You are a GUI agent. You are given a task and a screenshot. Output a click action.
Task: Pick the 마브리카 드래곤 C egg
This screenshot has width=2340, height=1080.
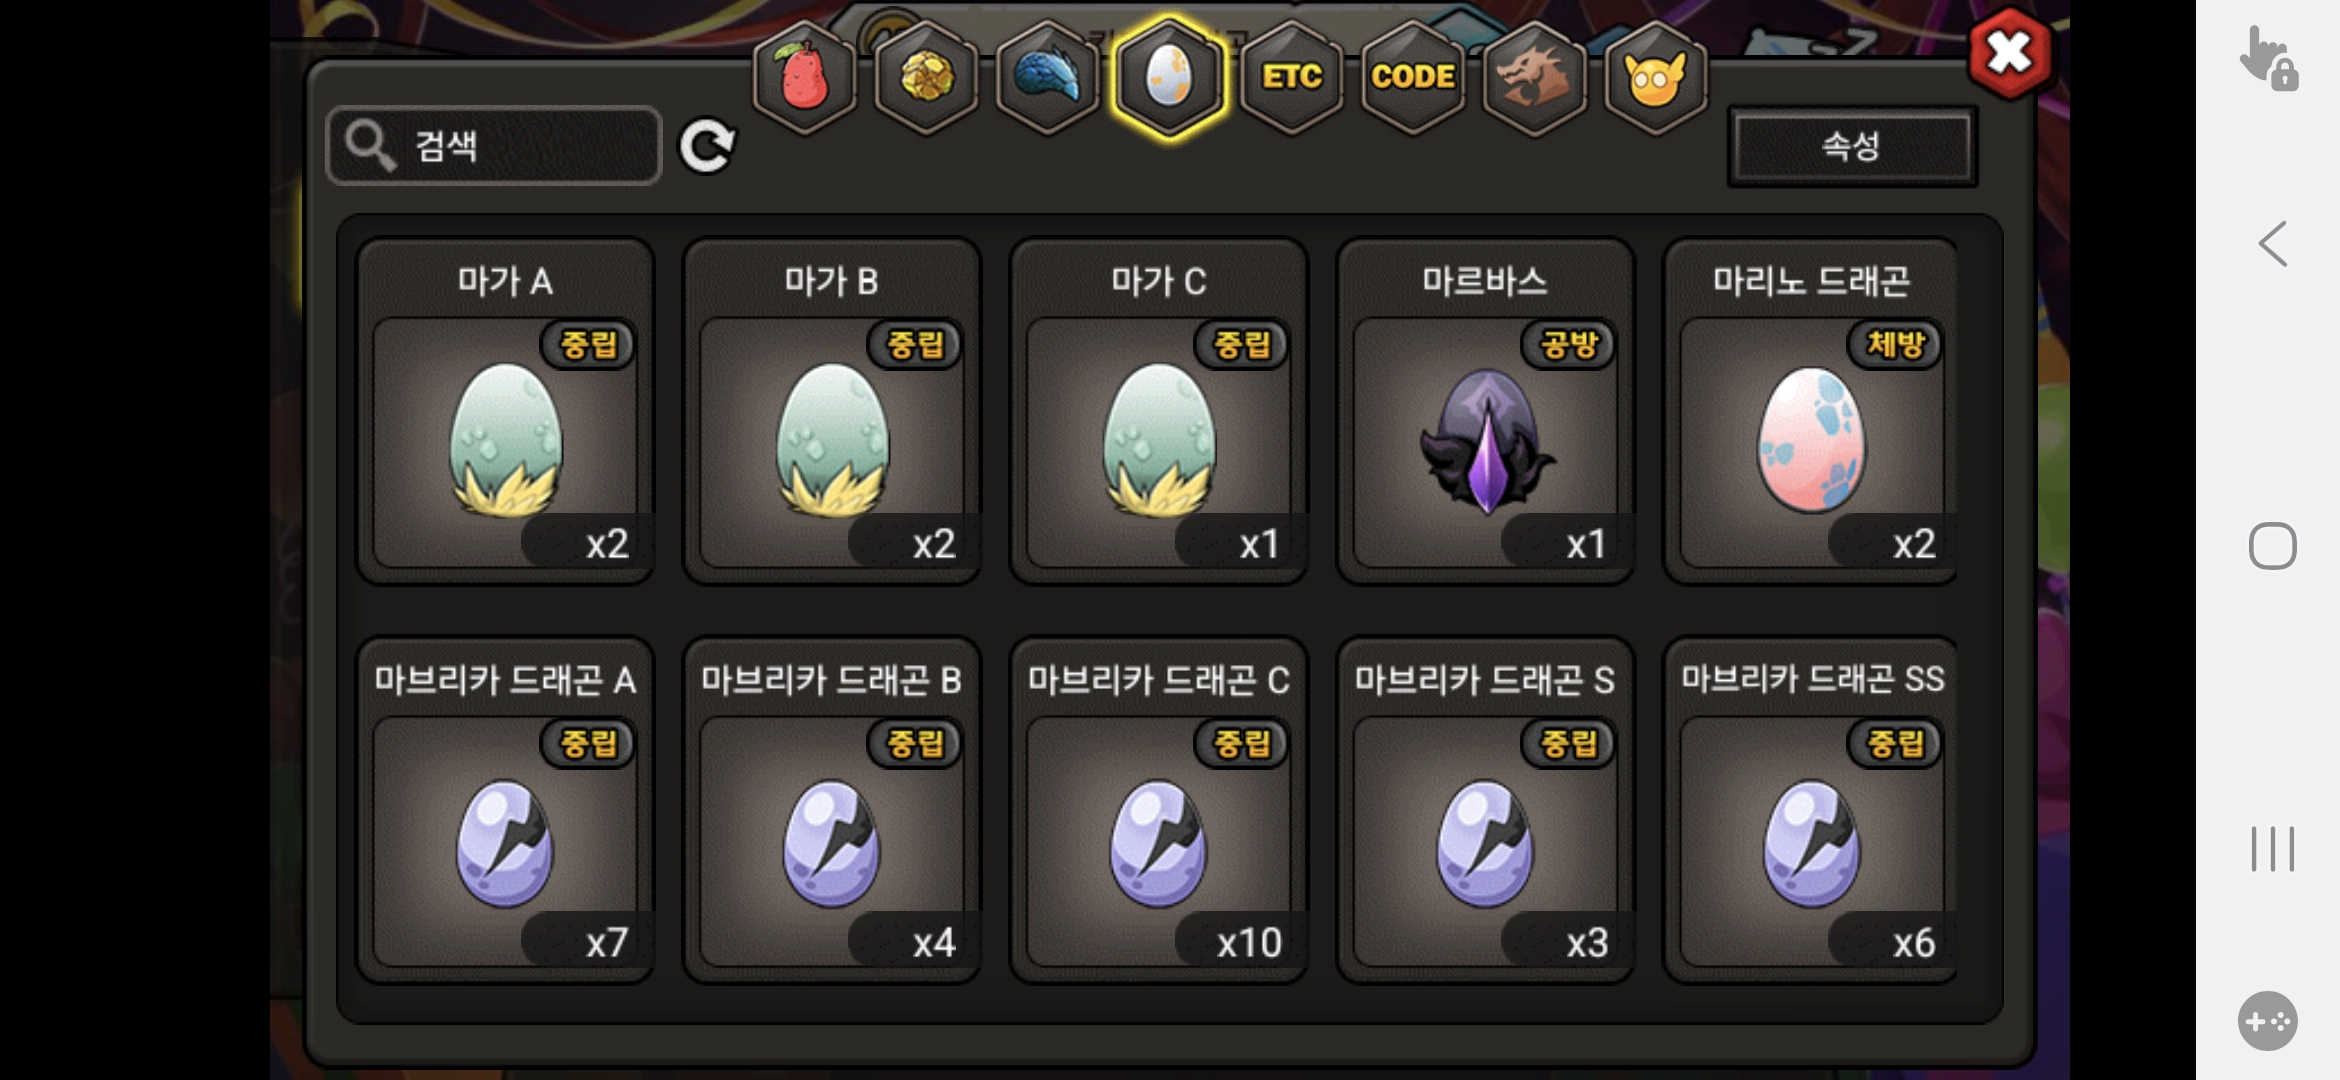(x=1159, y=810)
